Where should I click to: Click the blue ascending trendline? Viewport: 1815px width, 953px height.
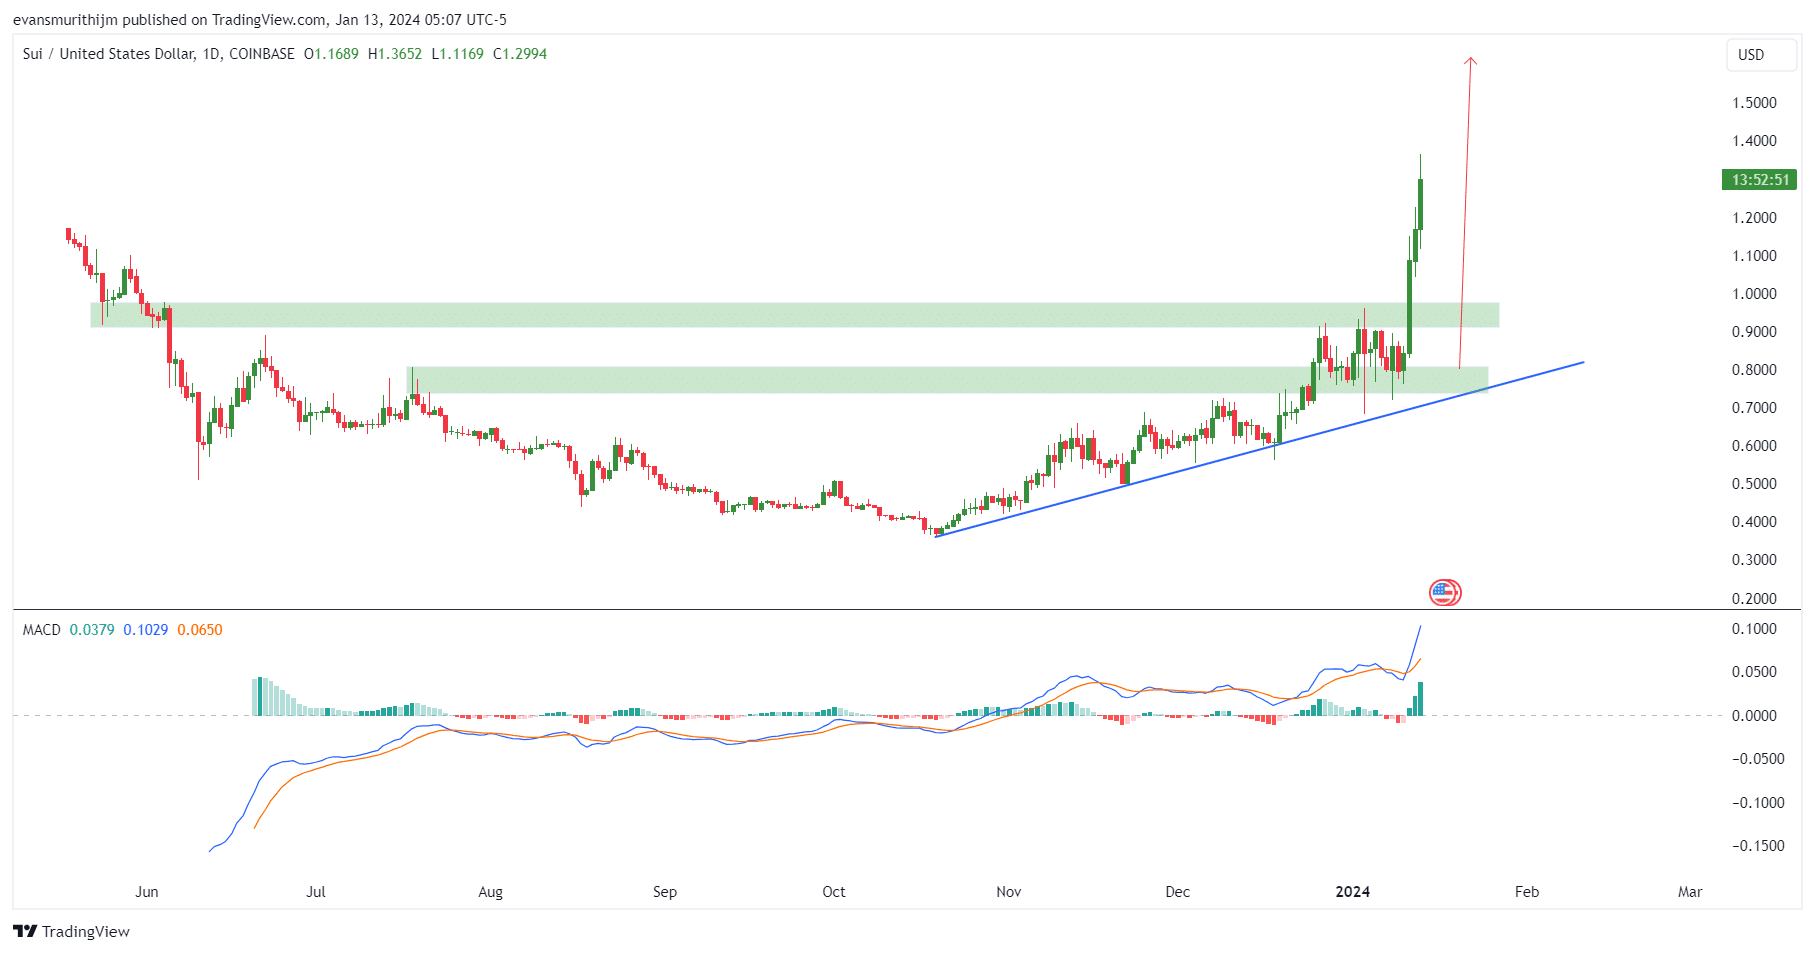tap(1259, 449)
